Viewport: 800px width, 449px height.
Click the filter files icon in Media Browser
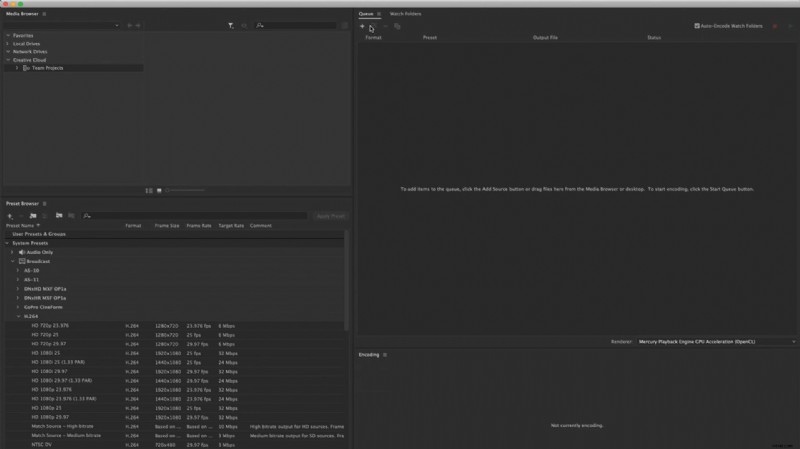pos(230,25)
